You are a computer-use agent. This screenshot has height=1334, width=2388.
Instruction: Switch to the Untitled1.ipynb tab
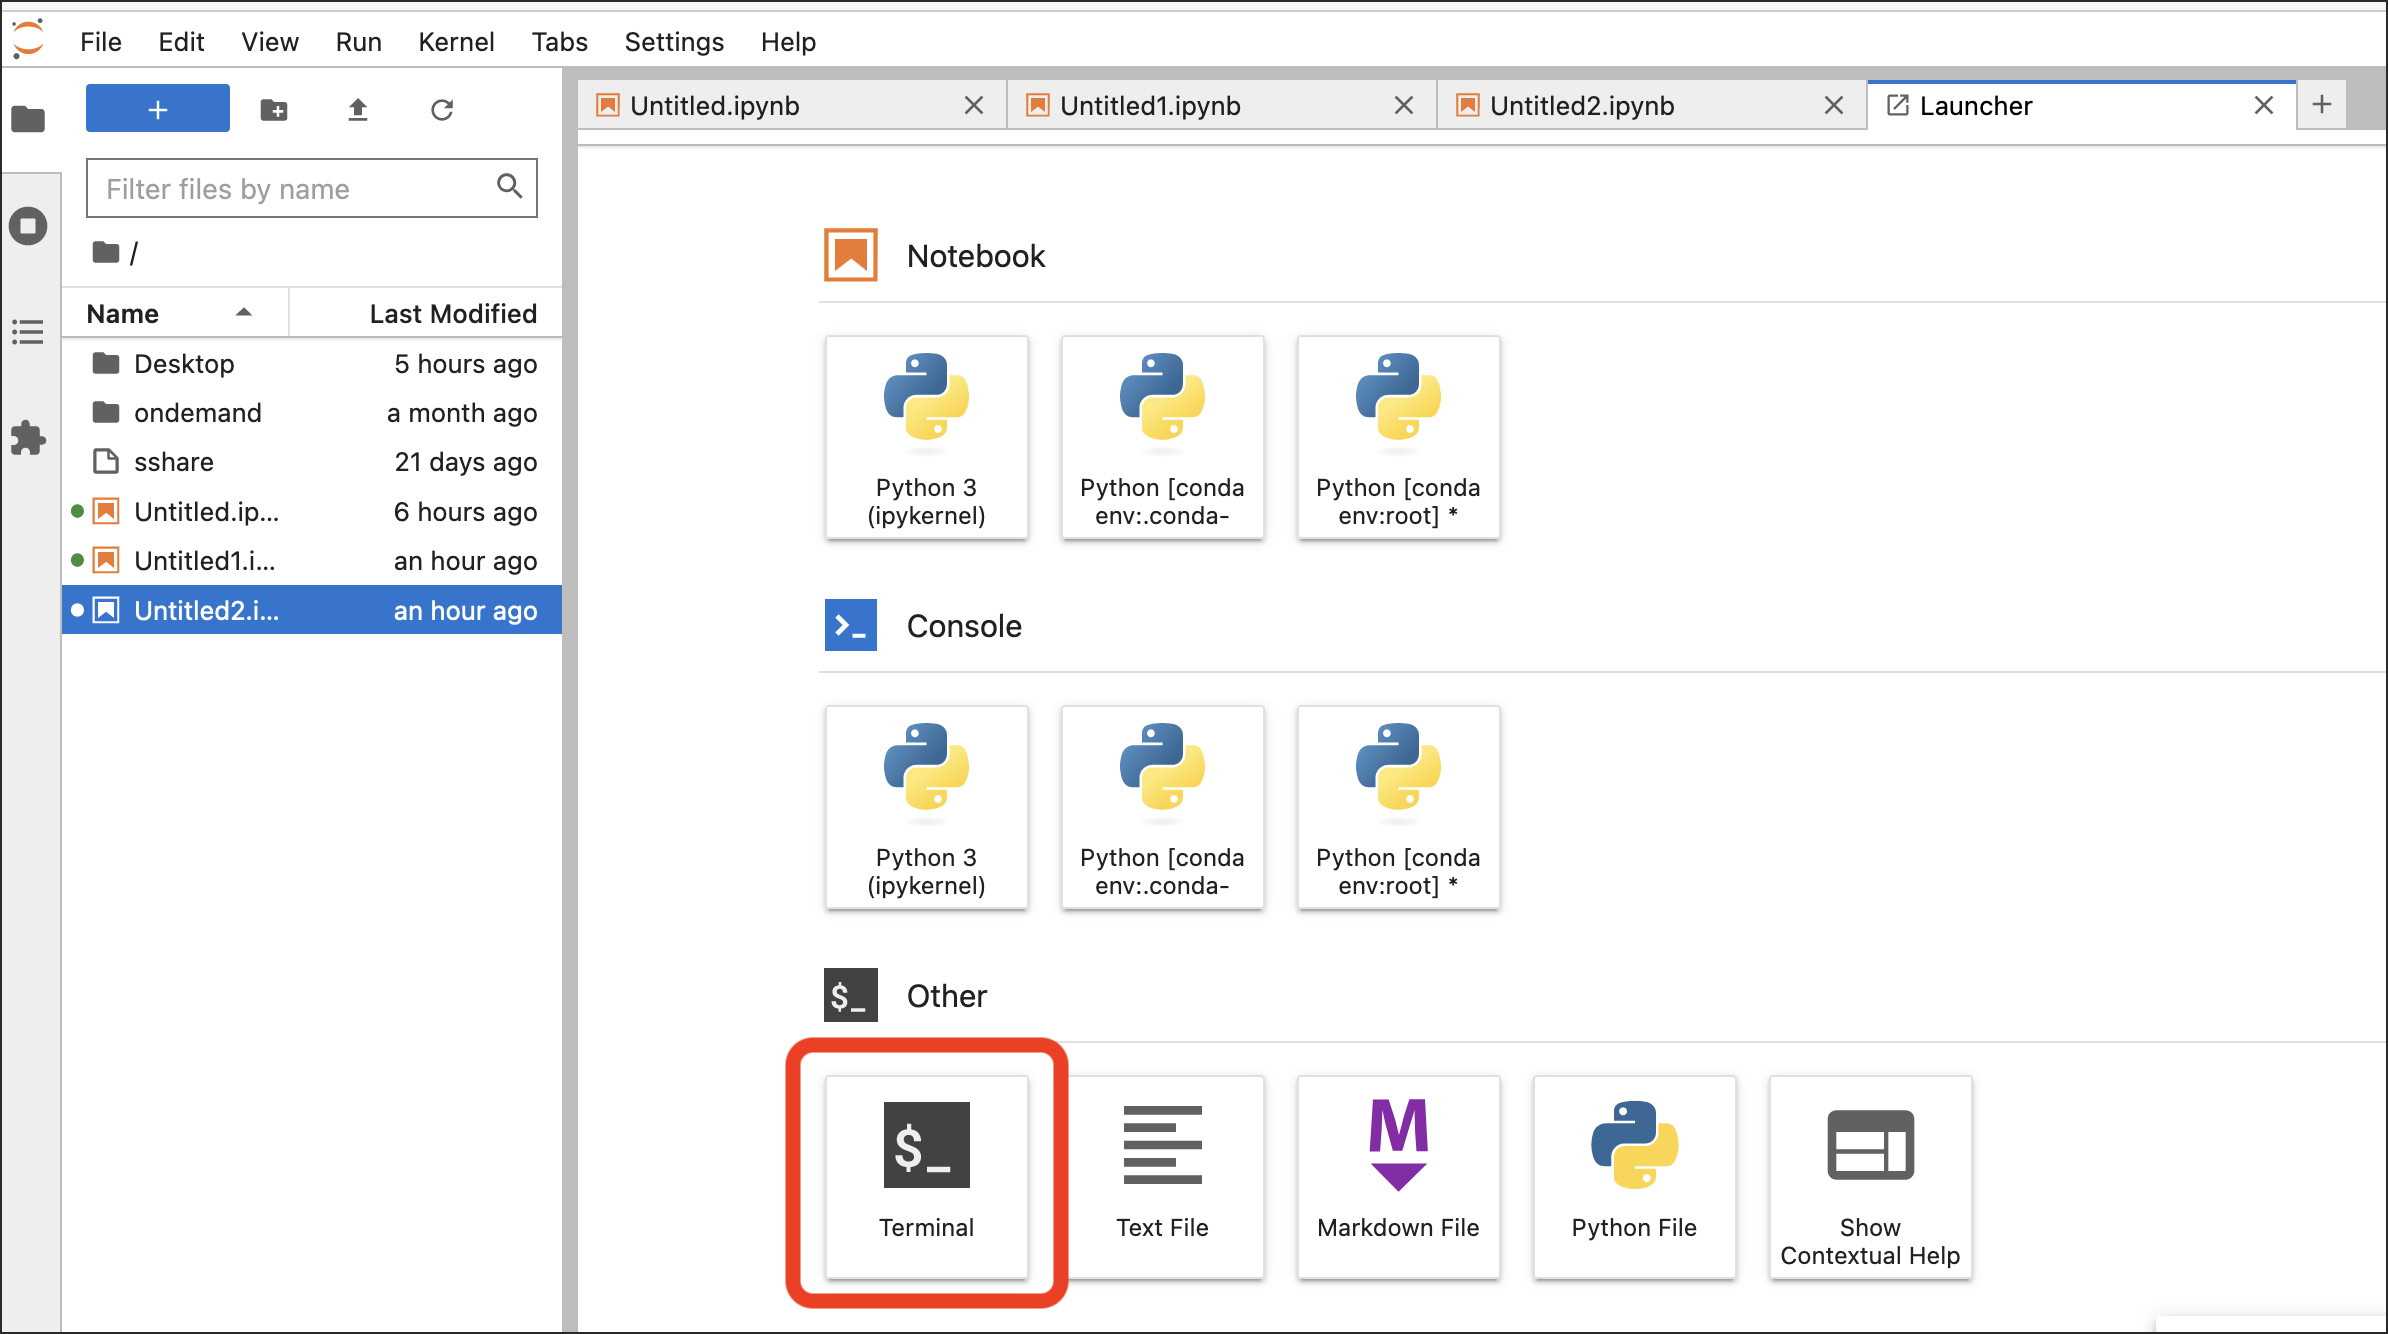point(1150,106)
